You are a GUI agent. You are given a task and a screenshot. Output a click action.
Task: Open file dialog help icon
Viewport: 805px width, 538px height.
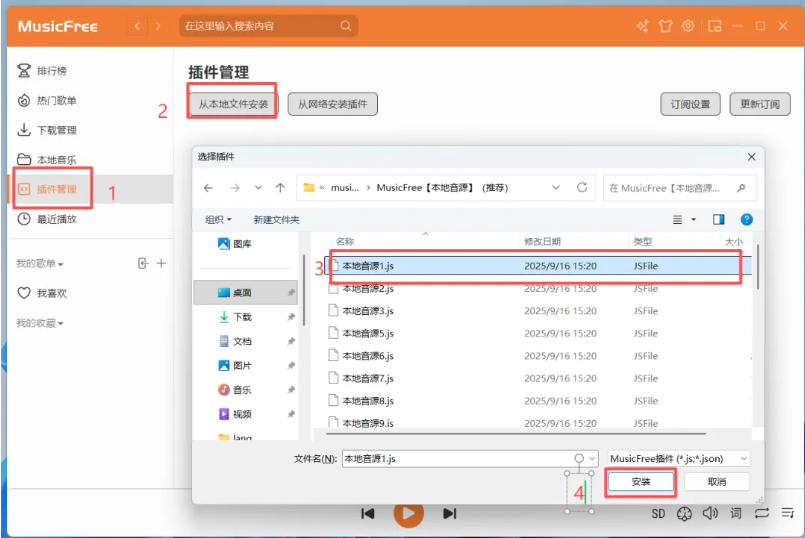coord(746,220)
